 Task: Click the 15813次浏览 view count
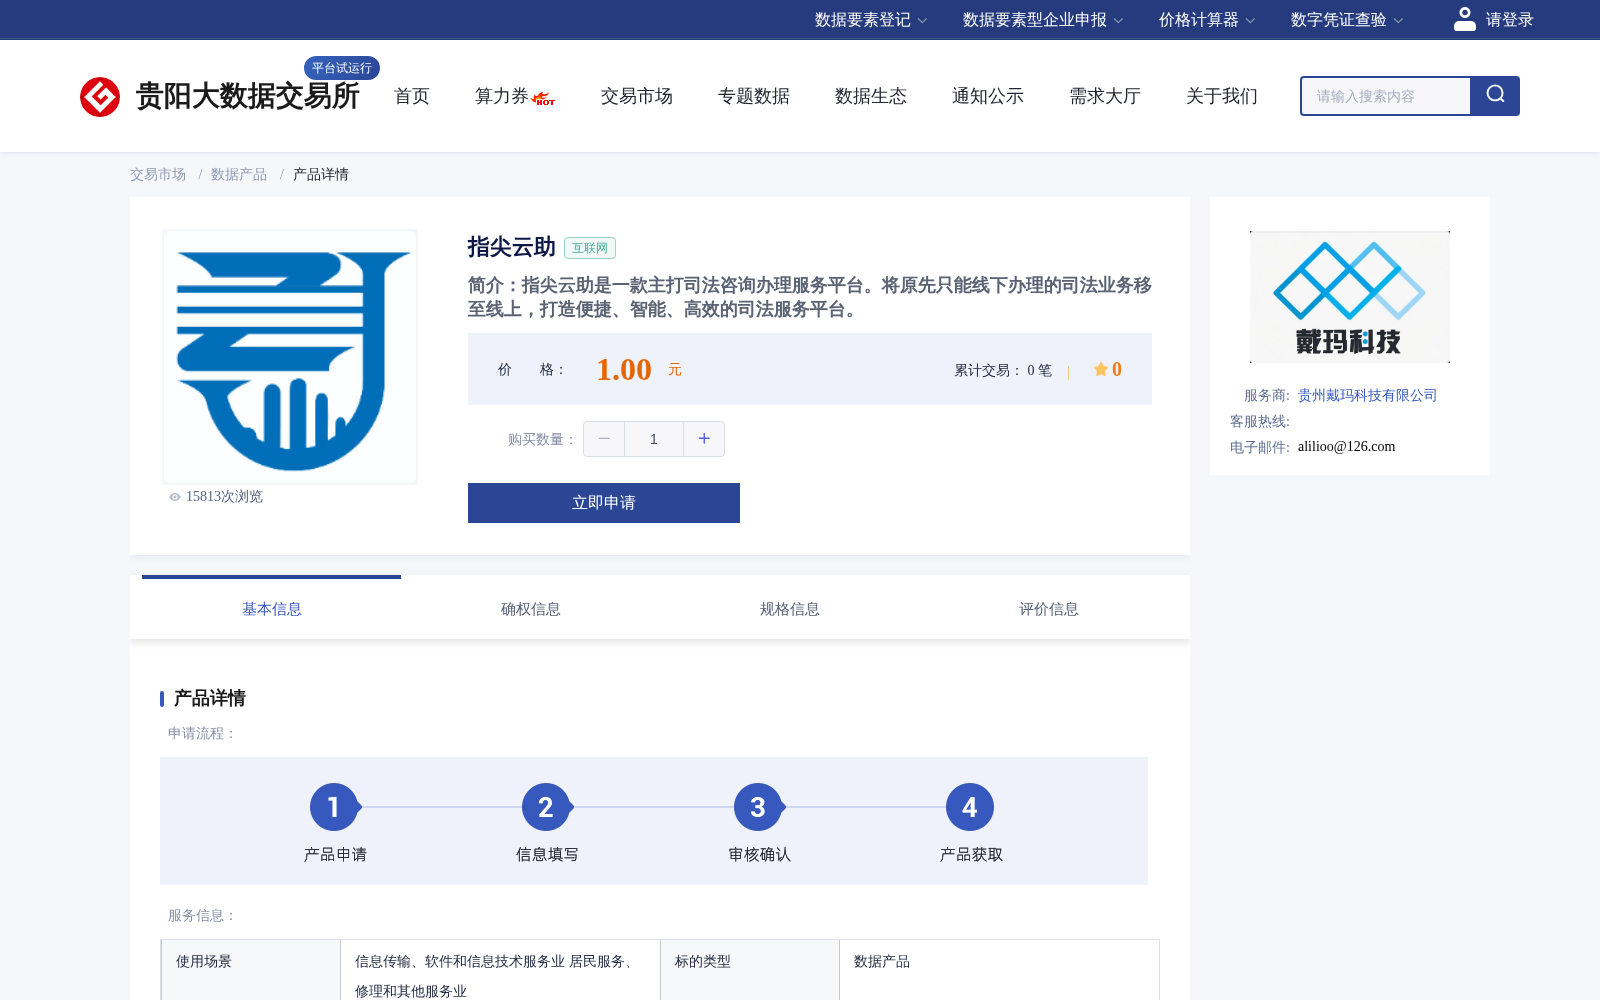[224, 497]
